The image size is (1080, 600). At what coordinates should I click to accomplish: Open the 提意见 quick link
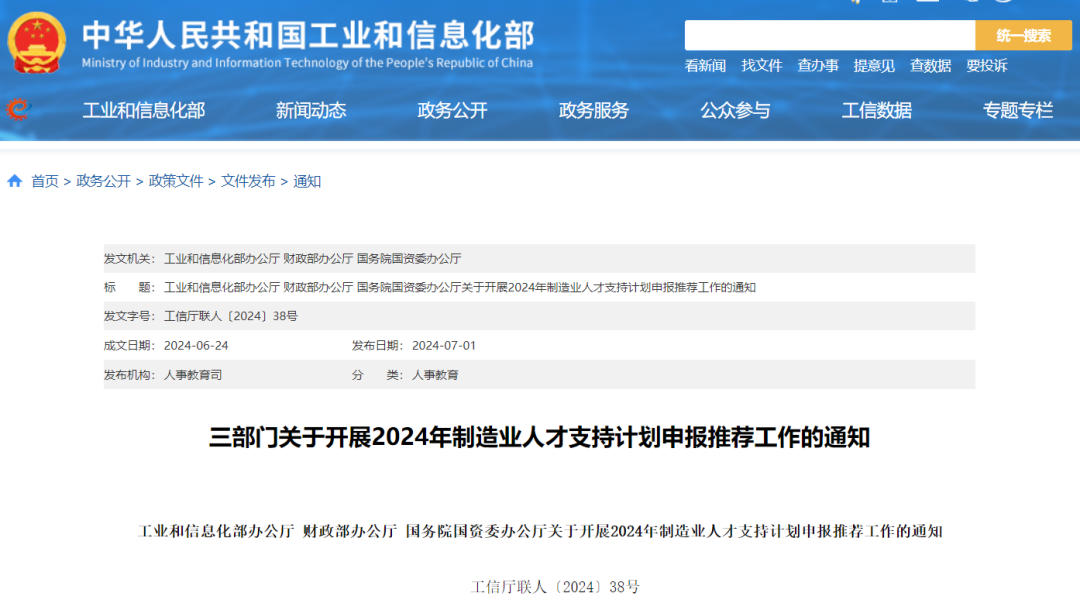coord(874,65)
